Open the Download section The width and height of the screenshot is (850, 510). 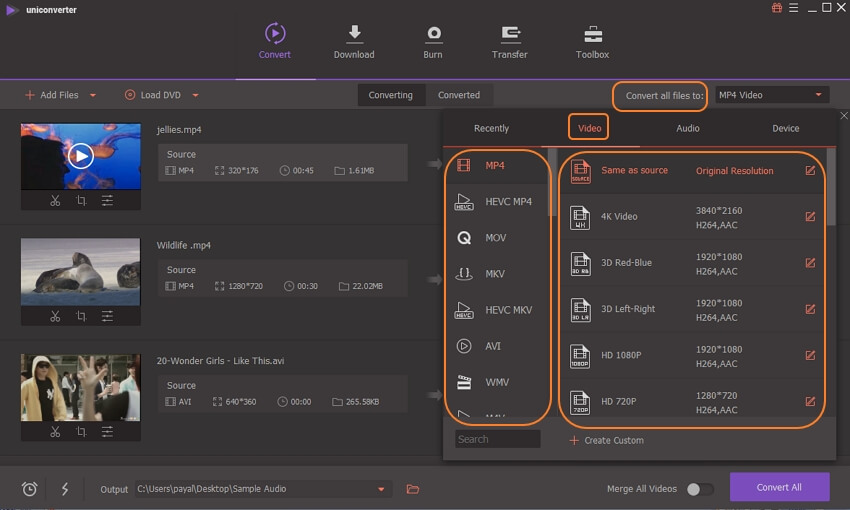pyautogui.click(x=354, y=41)
